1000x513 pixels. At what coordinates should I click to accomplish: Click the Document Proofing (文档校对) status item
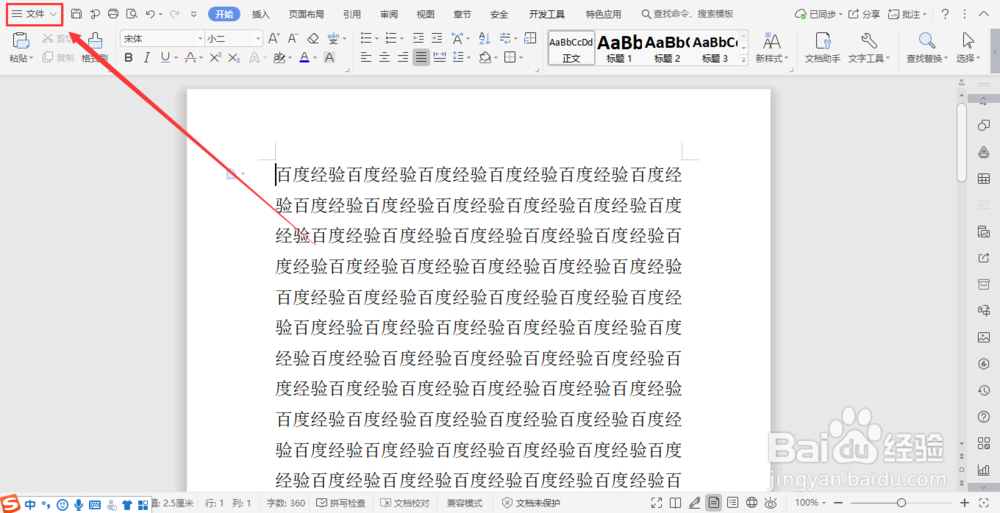(405, 503)
